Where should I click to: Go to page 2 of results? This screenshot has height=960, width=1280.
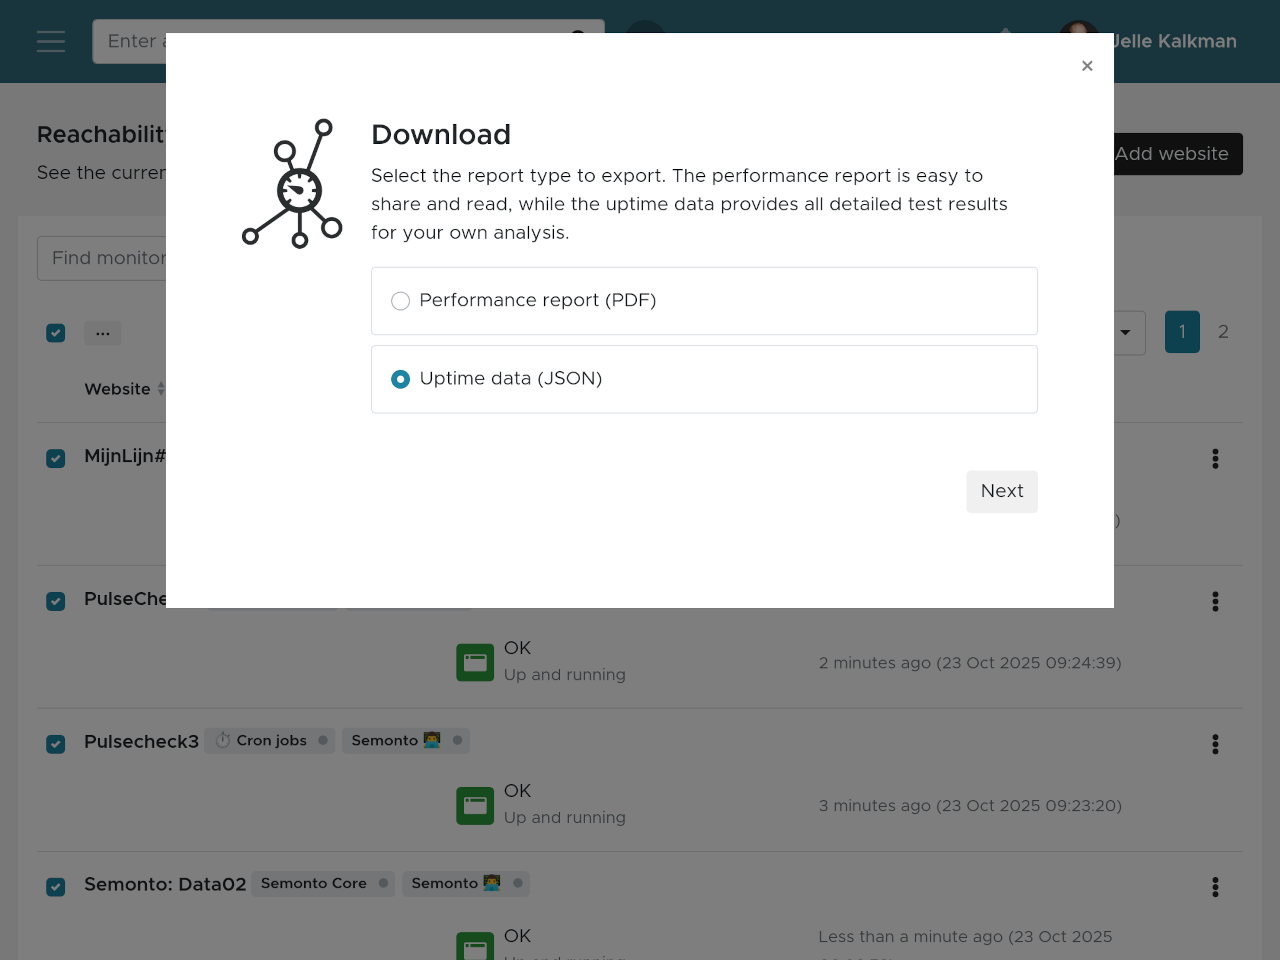pyautogui.click(x=1223, y=332)
